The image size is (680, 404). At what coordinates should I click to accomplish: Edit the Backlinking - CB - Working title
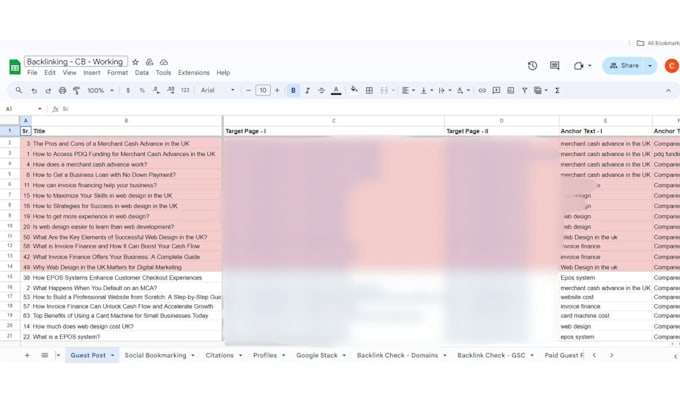(75, 62)
